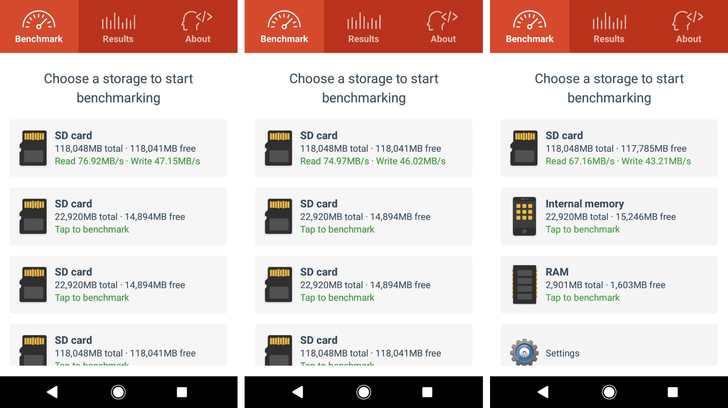
Task: Select Benchmark tab in right screenshot
Action: coord(529,26)
